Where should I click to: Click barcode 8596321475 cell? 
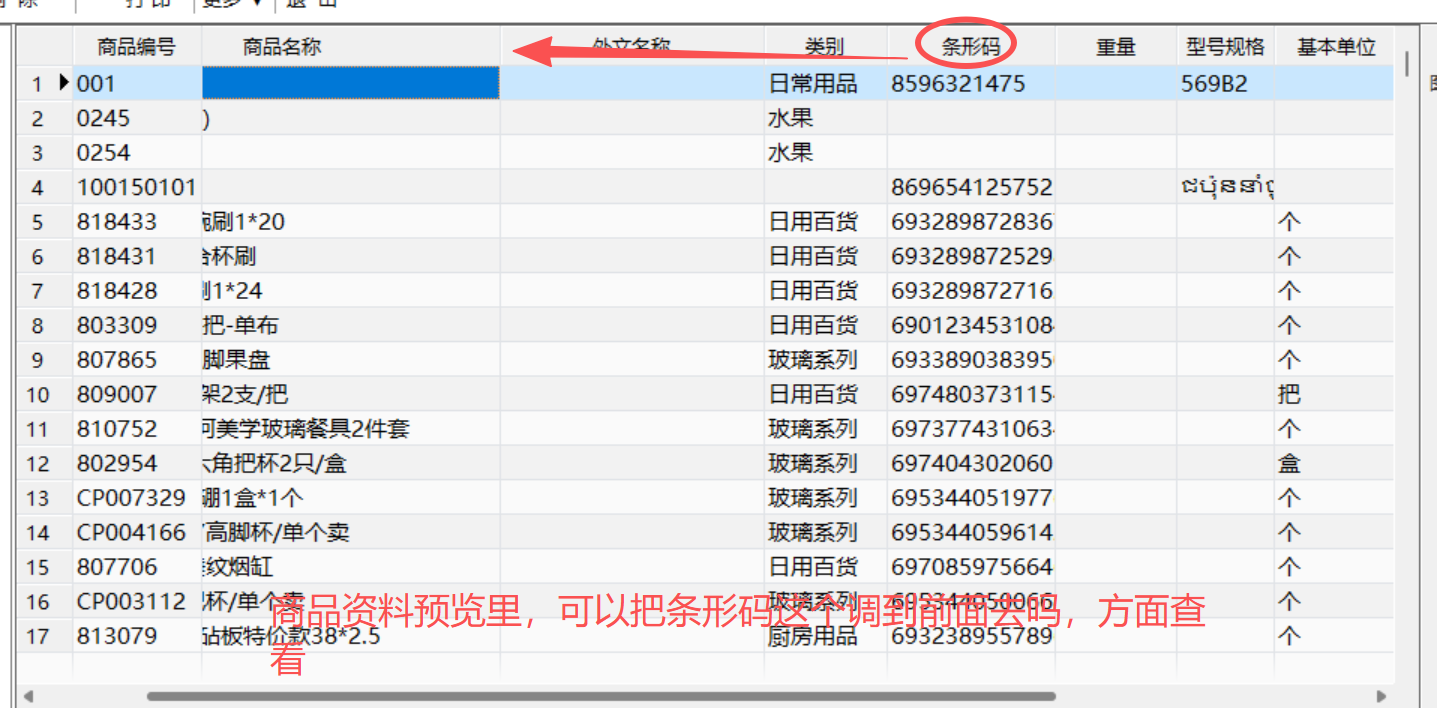[x=971, y=83]
